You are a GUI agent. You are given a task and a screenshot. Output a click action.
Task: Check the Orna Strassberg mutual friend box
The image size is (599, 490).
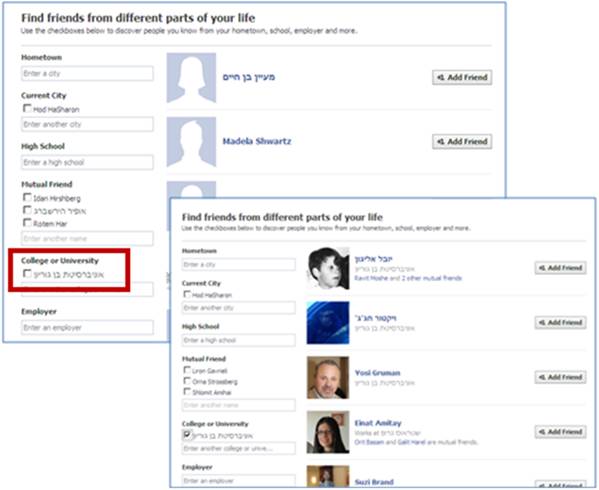187,381
